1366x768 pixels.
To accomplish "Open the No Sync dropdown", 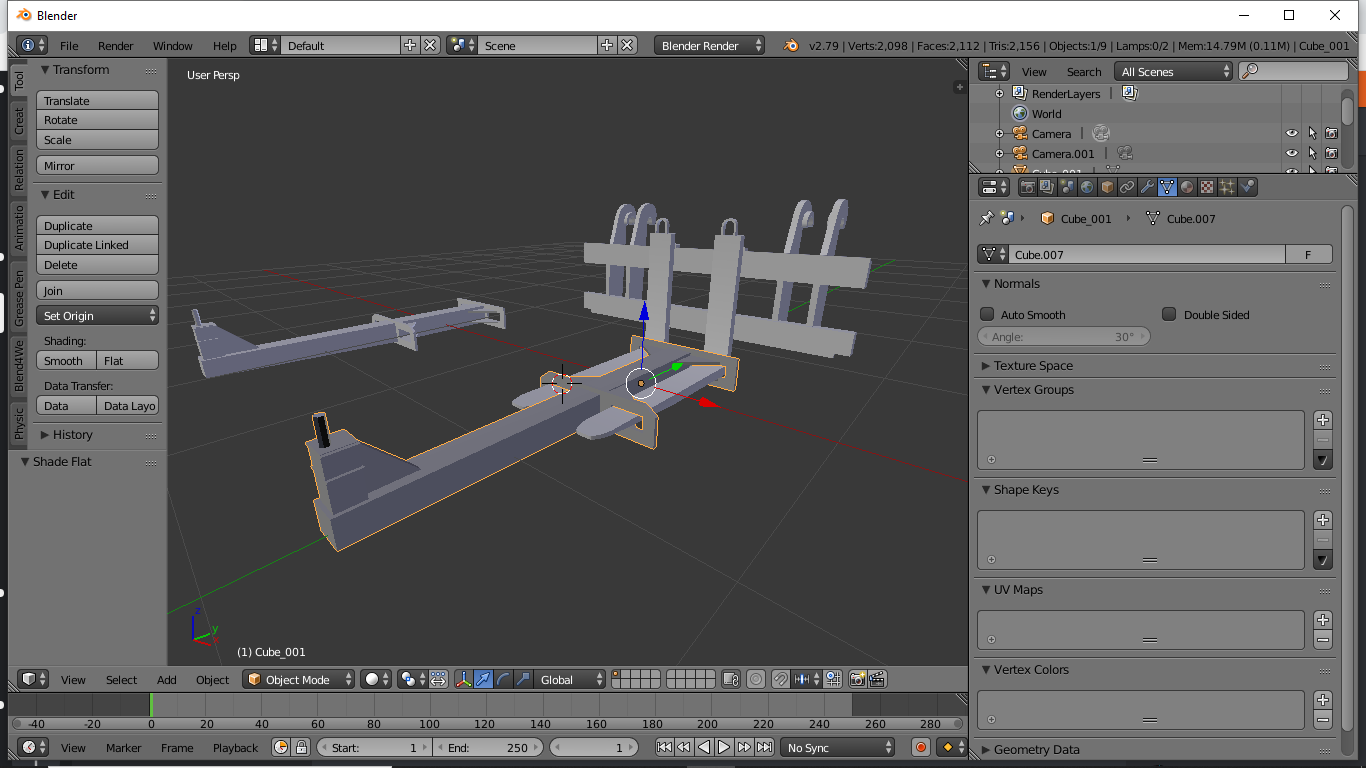I will [x=838, y=747].
